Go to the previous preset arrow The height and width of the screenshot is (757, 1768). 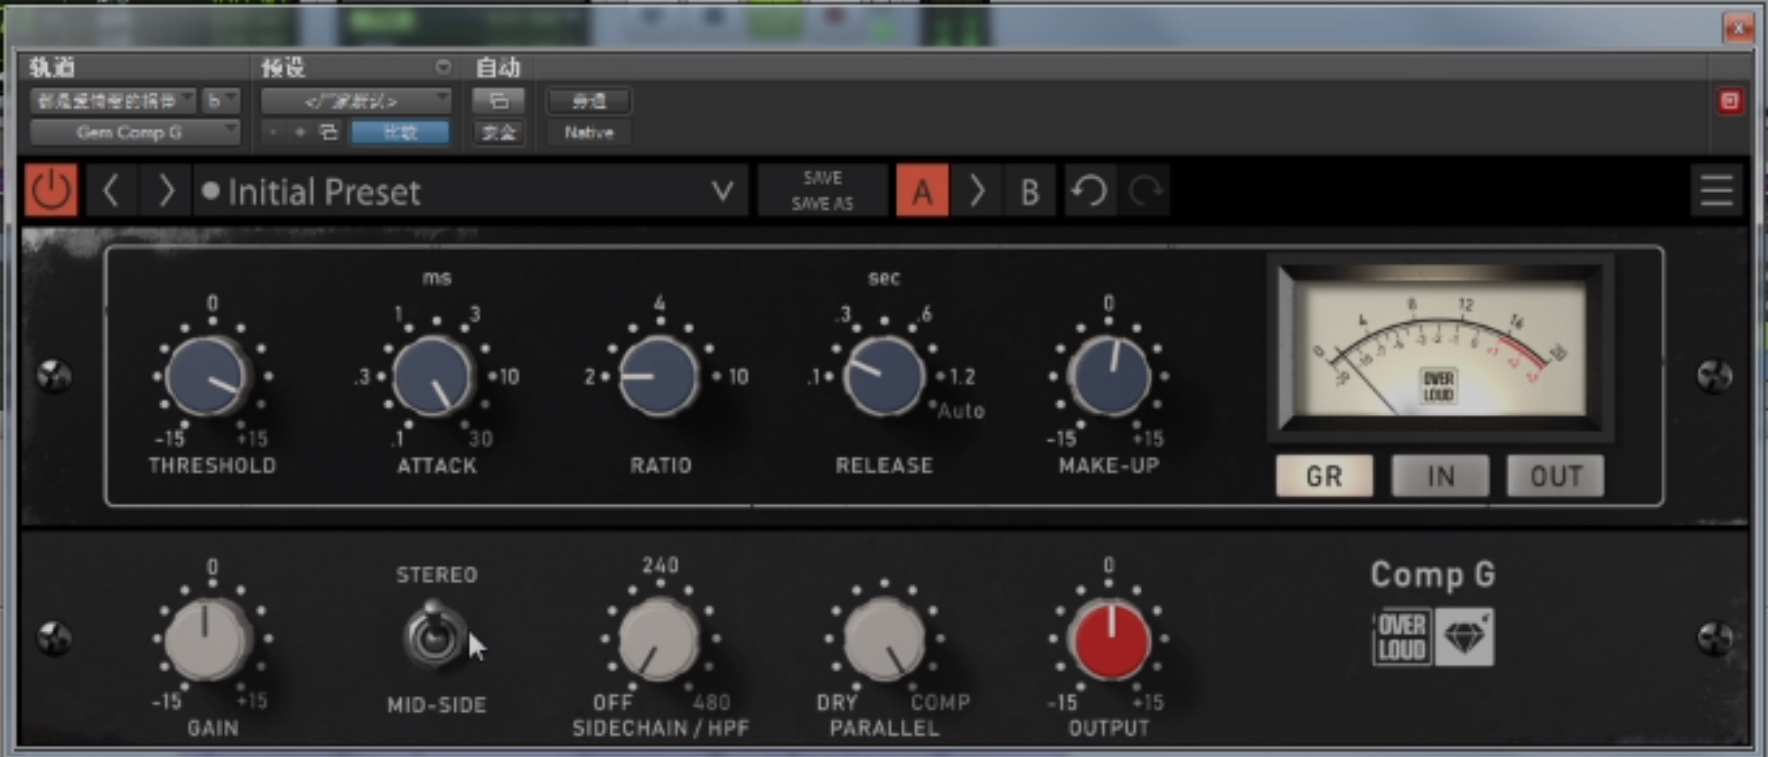click(111, 190)
